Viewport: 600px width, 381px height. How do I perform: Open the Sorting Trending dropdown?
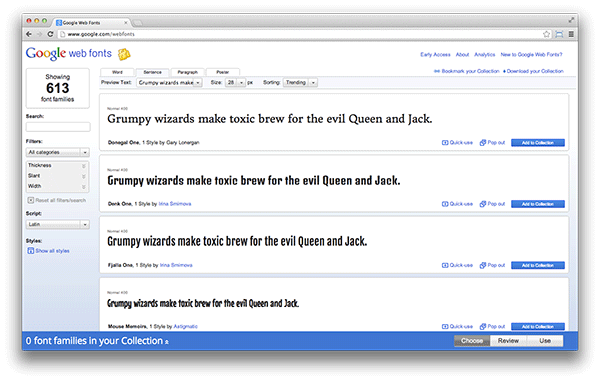pos(300,83)
